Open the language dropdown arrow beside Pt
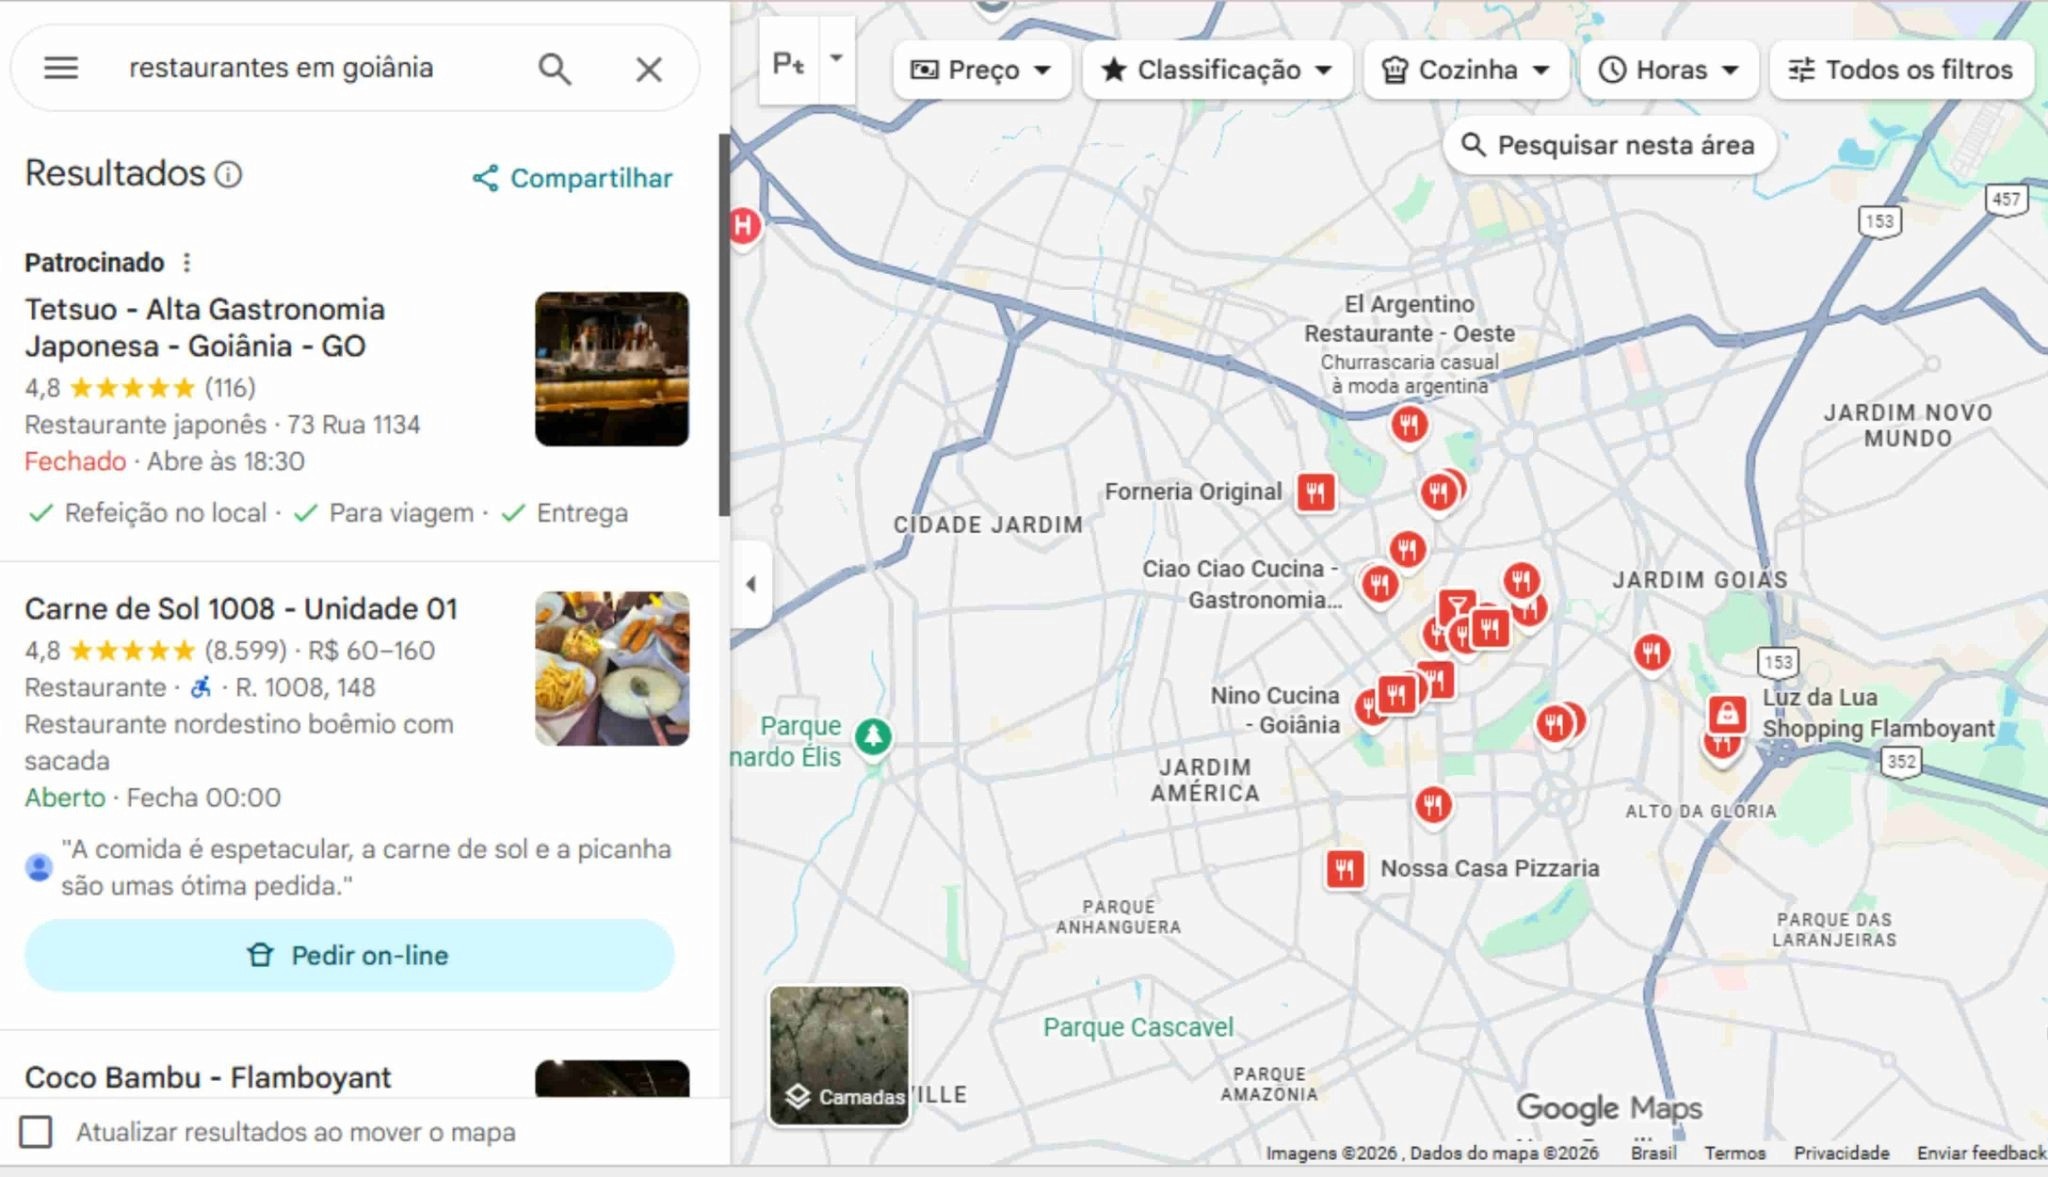 point(837,59)
